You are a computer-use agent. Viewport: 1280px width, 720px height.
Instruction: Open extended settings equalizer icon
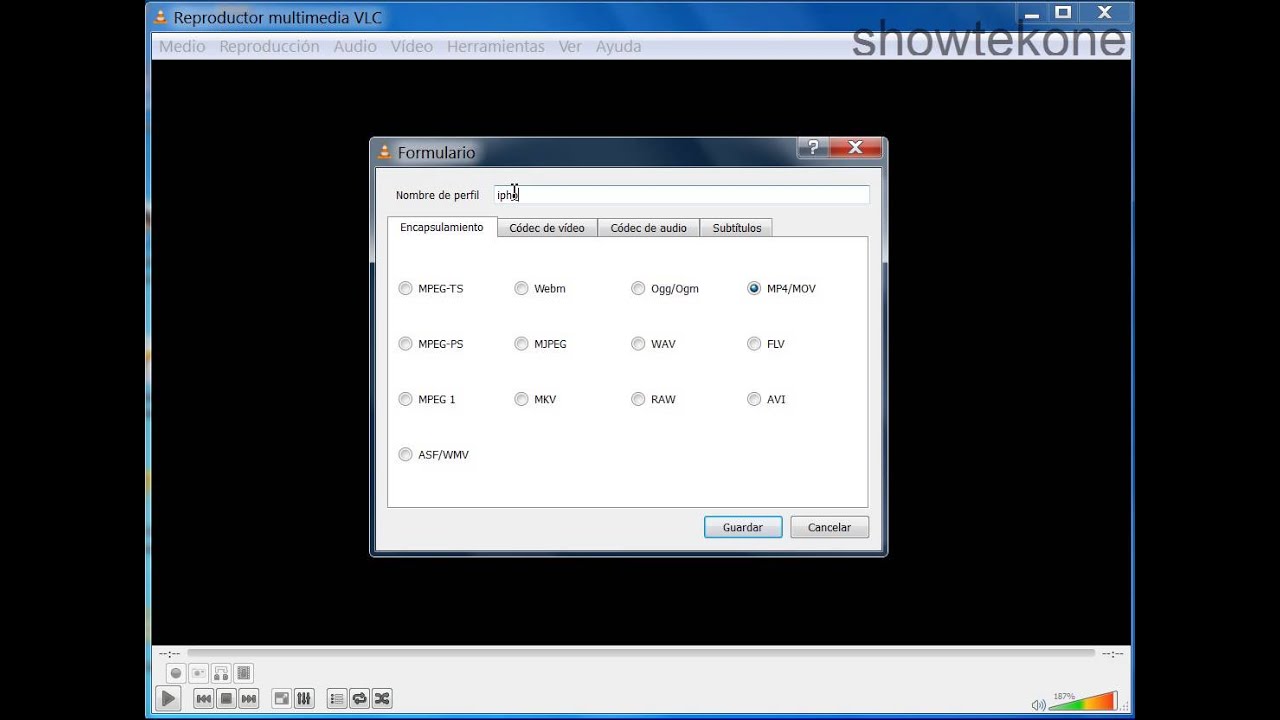pos(305,699)
